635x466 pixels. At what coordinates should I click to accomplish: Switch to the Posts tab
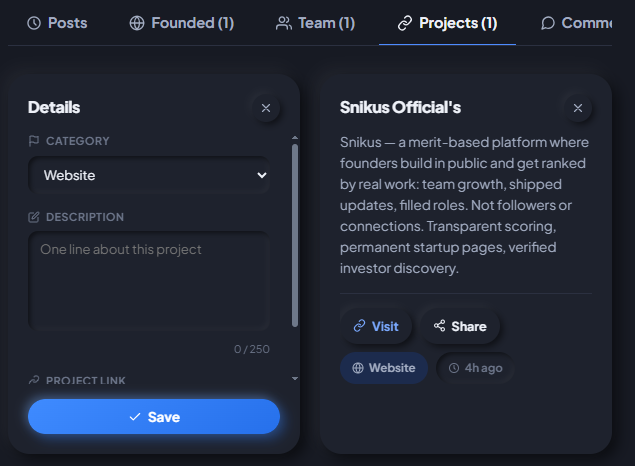(57, 23)
